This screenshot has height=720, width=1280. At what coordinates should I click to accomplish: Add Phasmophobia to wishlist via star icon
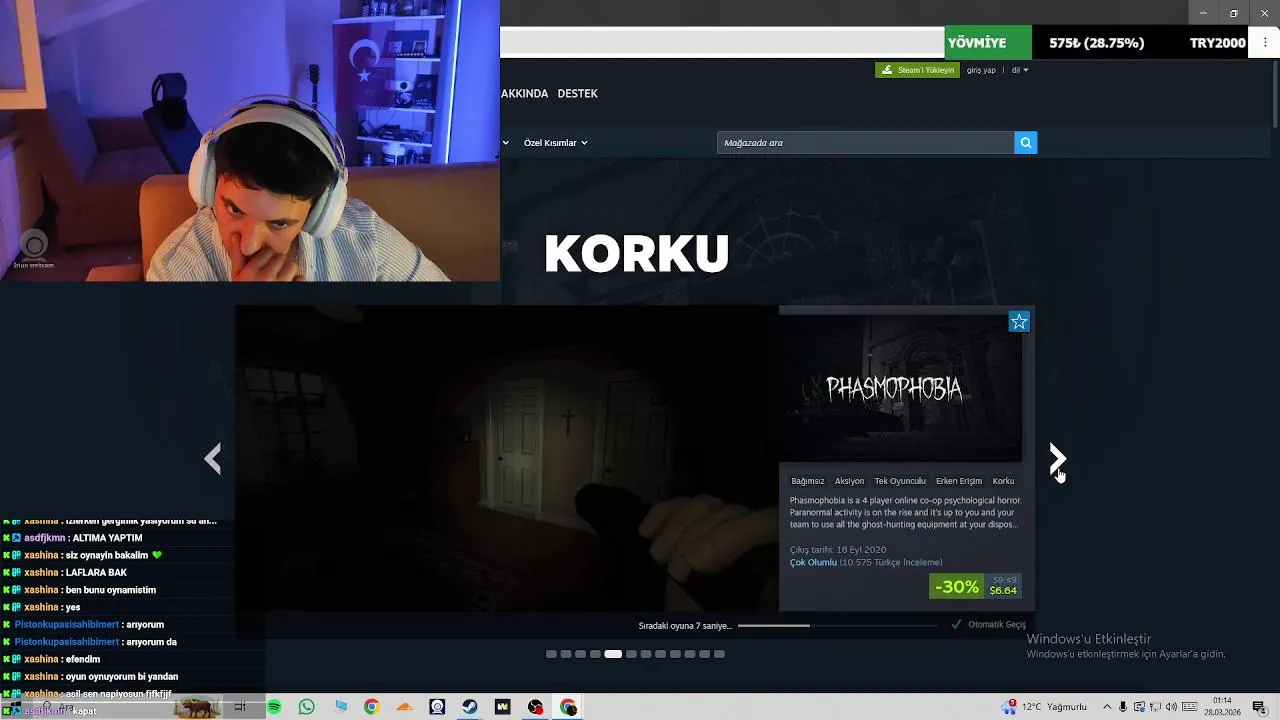[1019, 322]
